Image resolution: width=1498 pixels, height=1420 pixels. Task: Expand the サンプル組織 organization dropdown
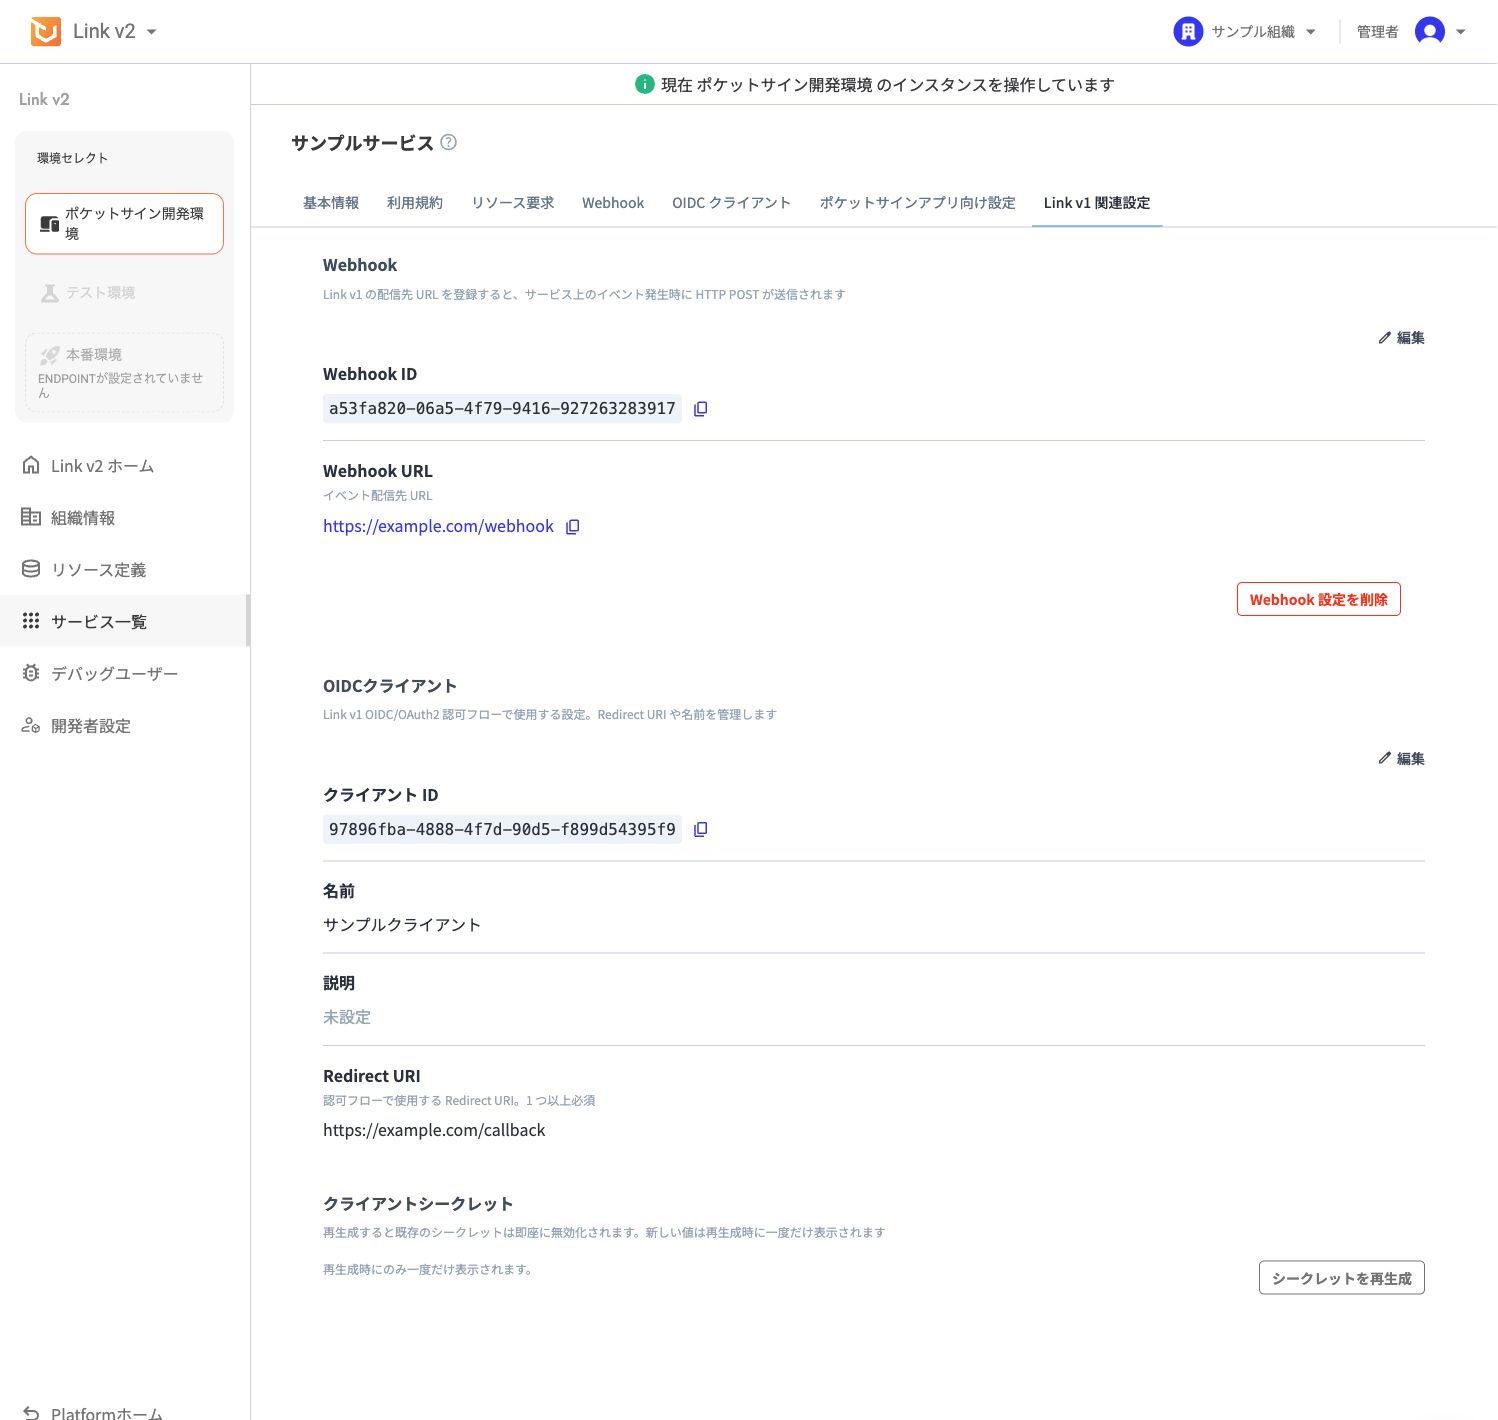(1311, 32)
